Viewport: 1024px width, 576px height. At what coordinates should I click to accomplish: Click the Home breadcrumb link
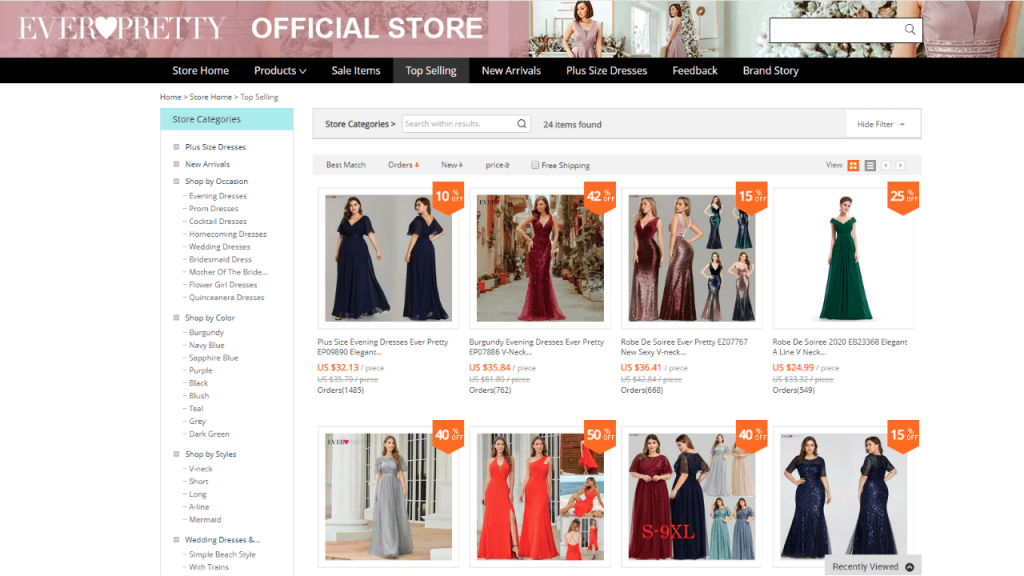pos(170,97)
